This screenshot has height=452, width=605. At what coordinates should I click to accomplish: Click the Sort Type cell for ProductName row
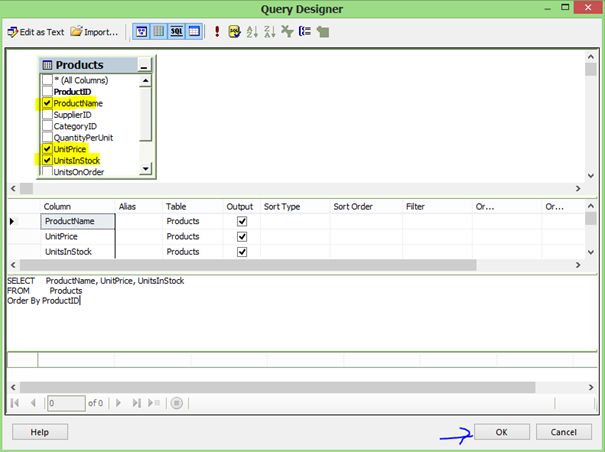point(295,221)
